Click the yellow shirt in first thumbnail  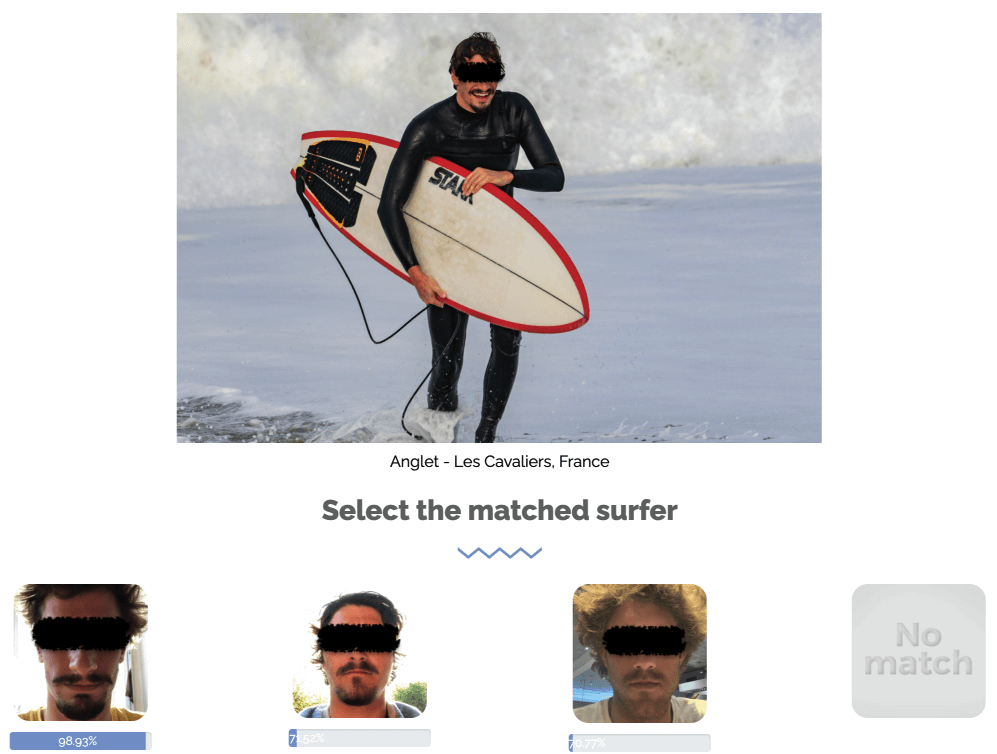click(81, 713)
